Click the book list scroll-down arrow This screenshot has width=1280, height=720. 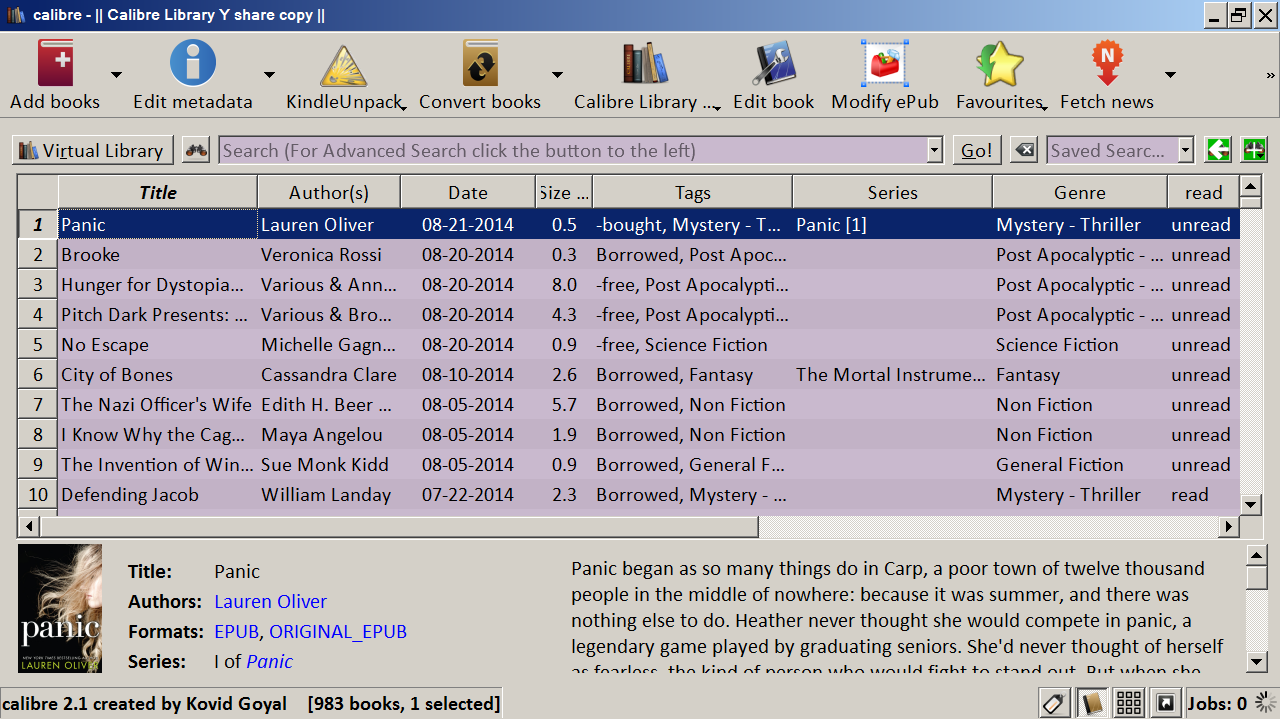(x=1249, y=505)
